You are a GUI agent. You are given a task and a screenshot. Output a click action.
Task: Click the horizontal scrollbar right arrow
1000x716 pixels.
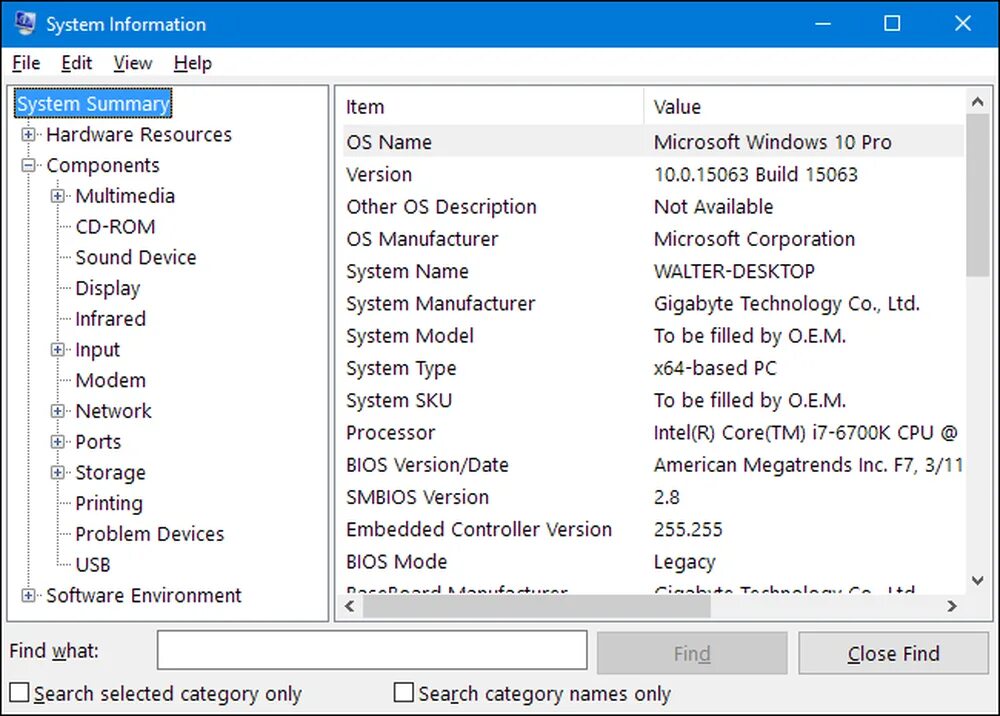point(952,606)
